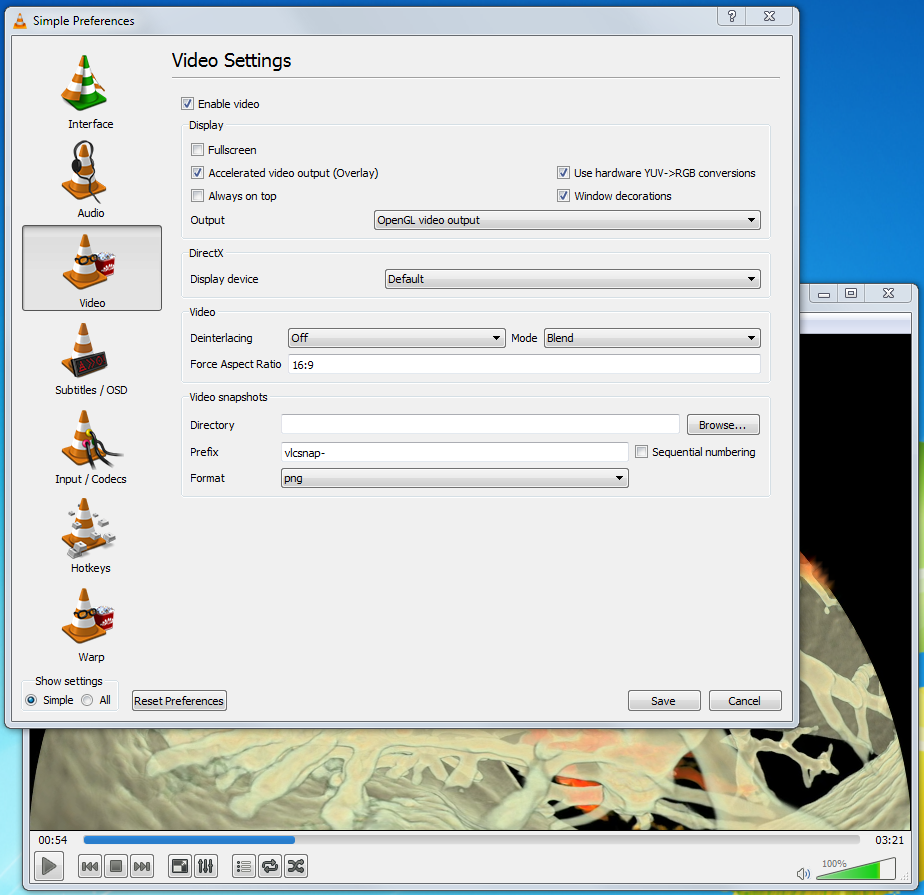Click the playback seek bar
924x895 pixels.
point(471,840)
